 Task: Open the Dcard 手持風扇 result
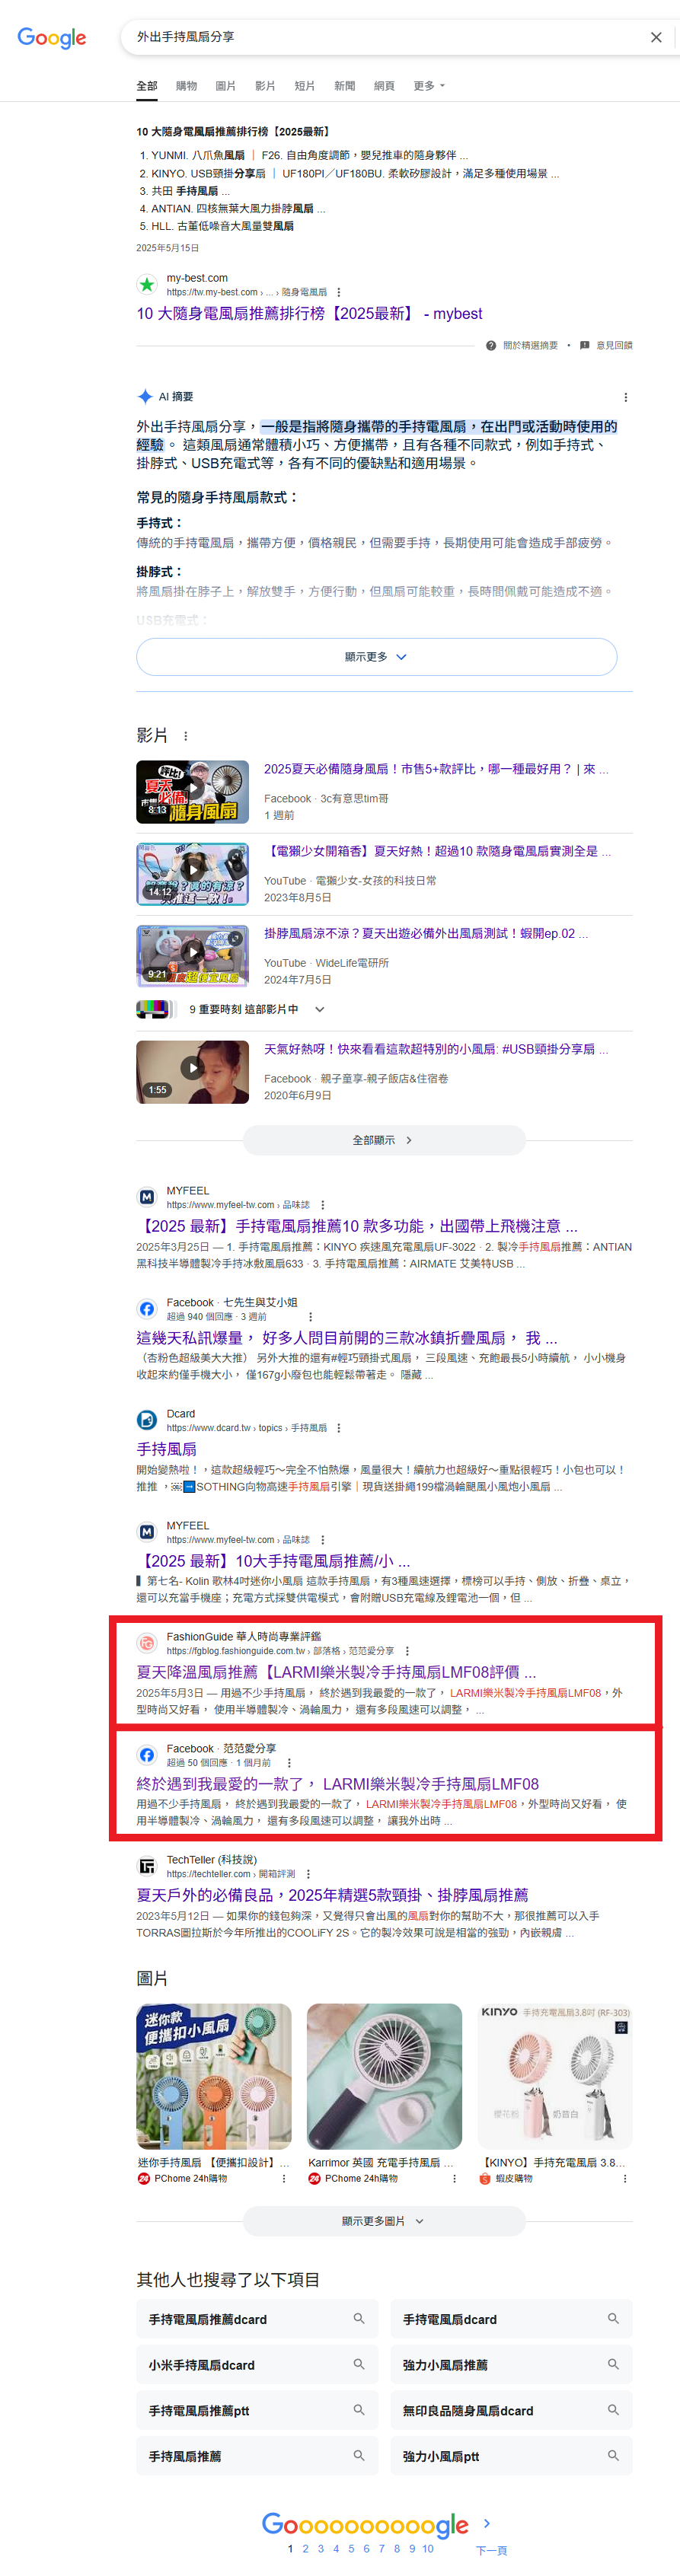[x=167, y=1449]
